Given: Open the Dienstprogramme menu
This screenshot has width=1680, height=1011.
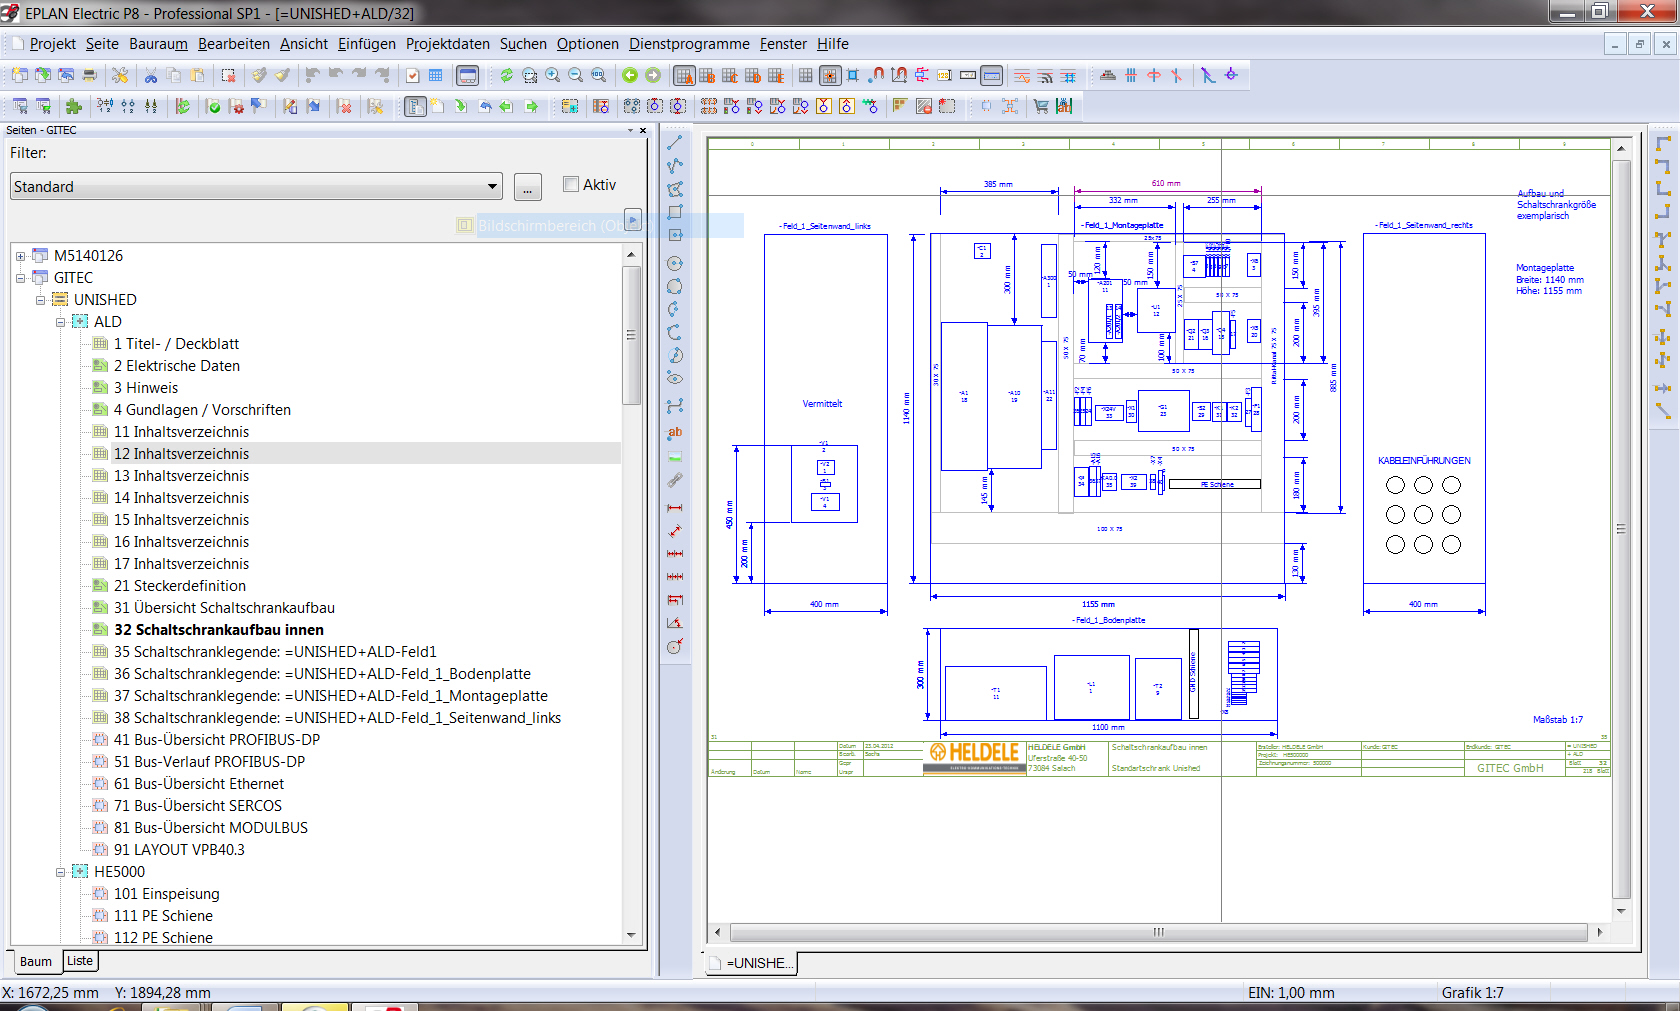Looking at the screenshot, I should click(x=689, y=44).
